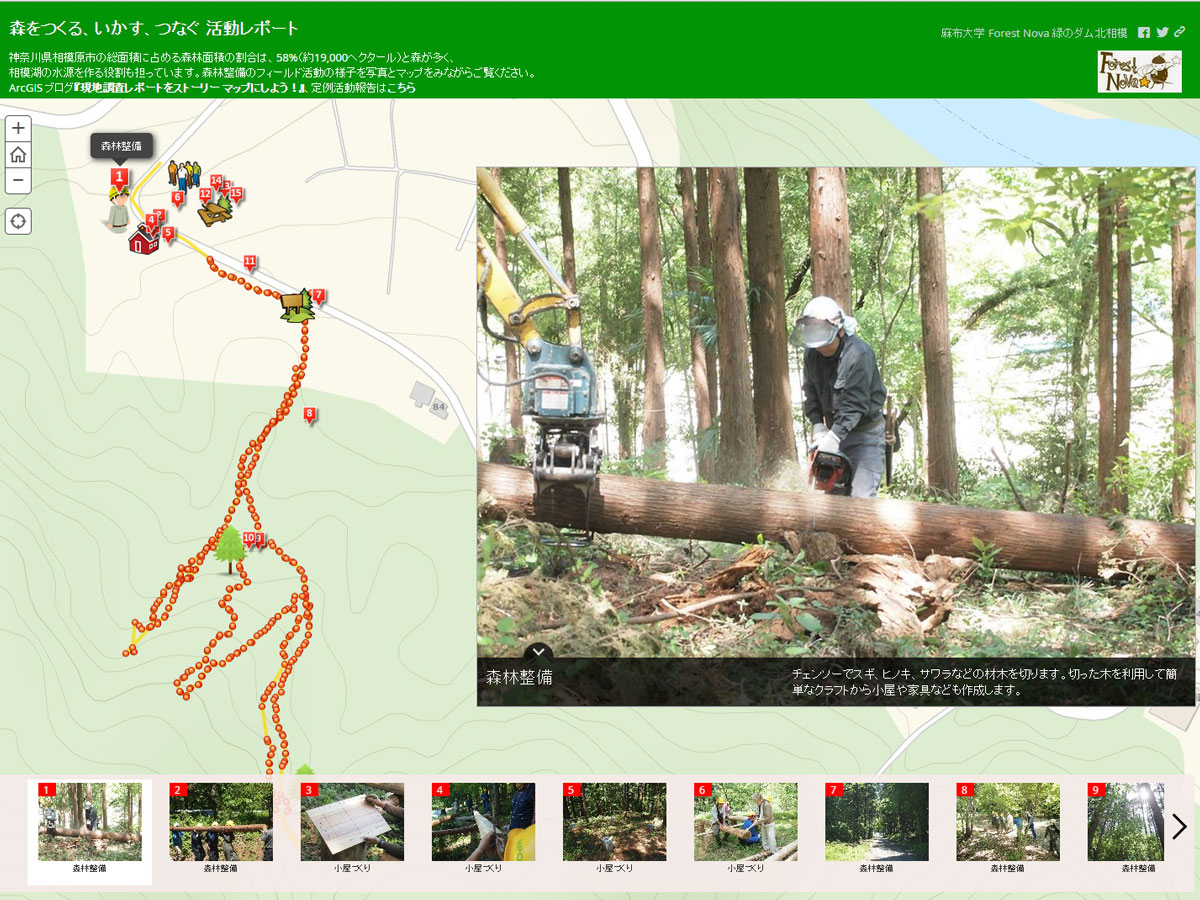Share the story map on Twitter
This screenshot has height=900, width=1200.
tap(1160, 32)
